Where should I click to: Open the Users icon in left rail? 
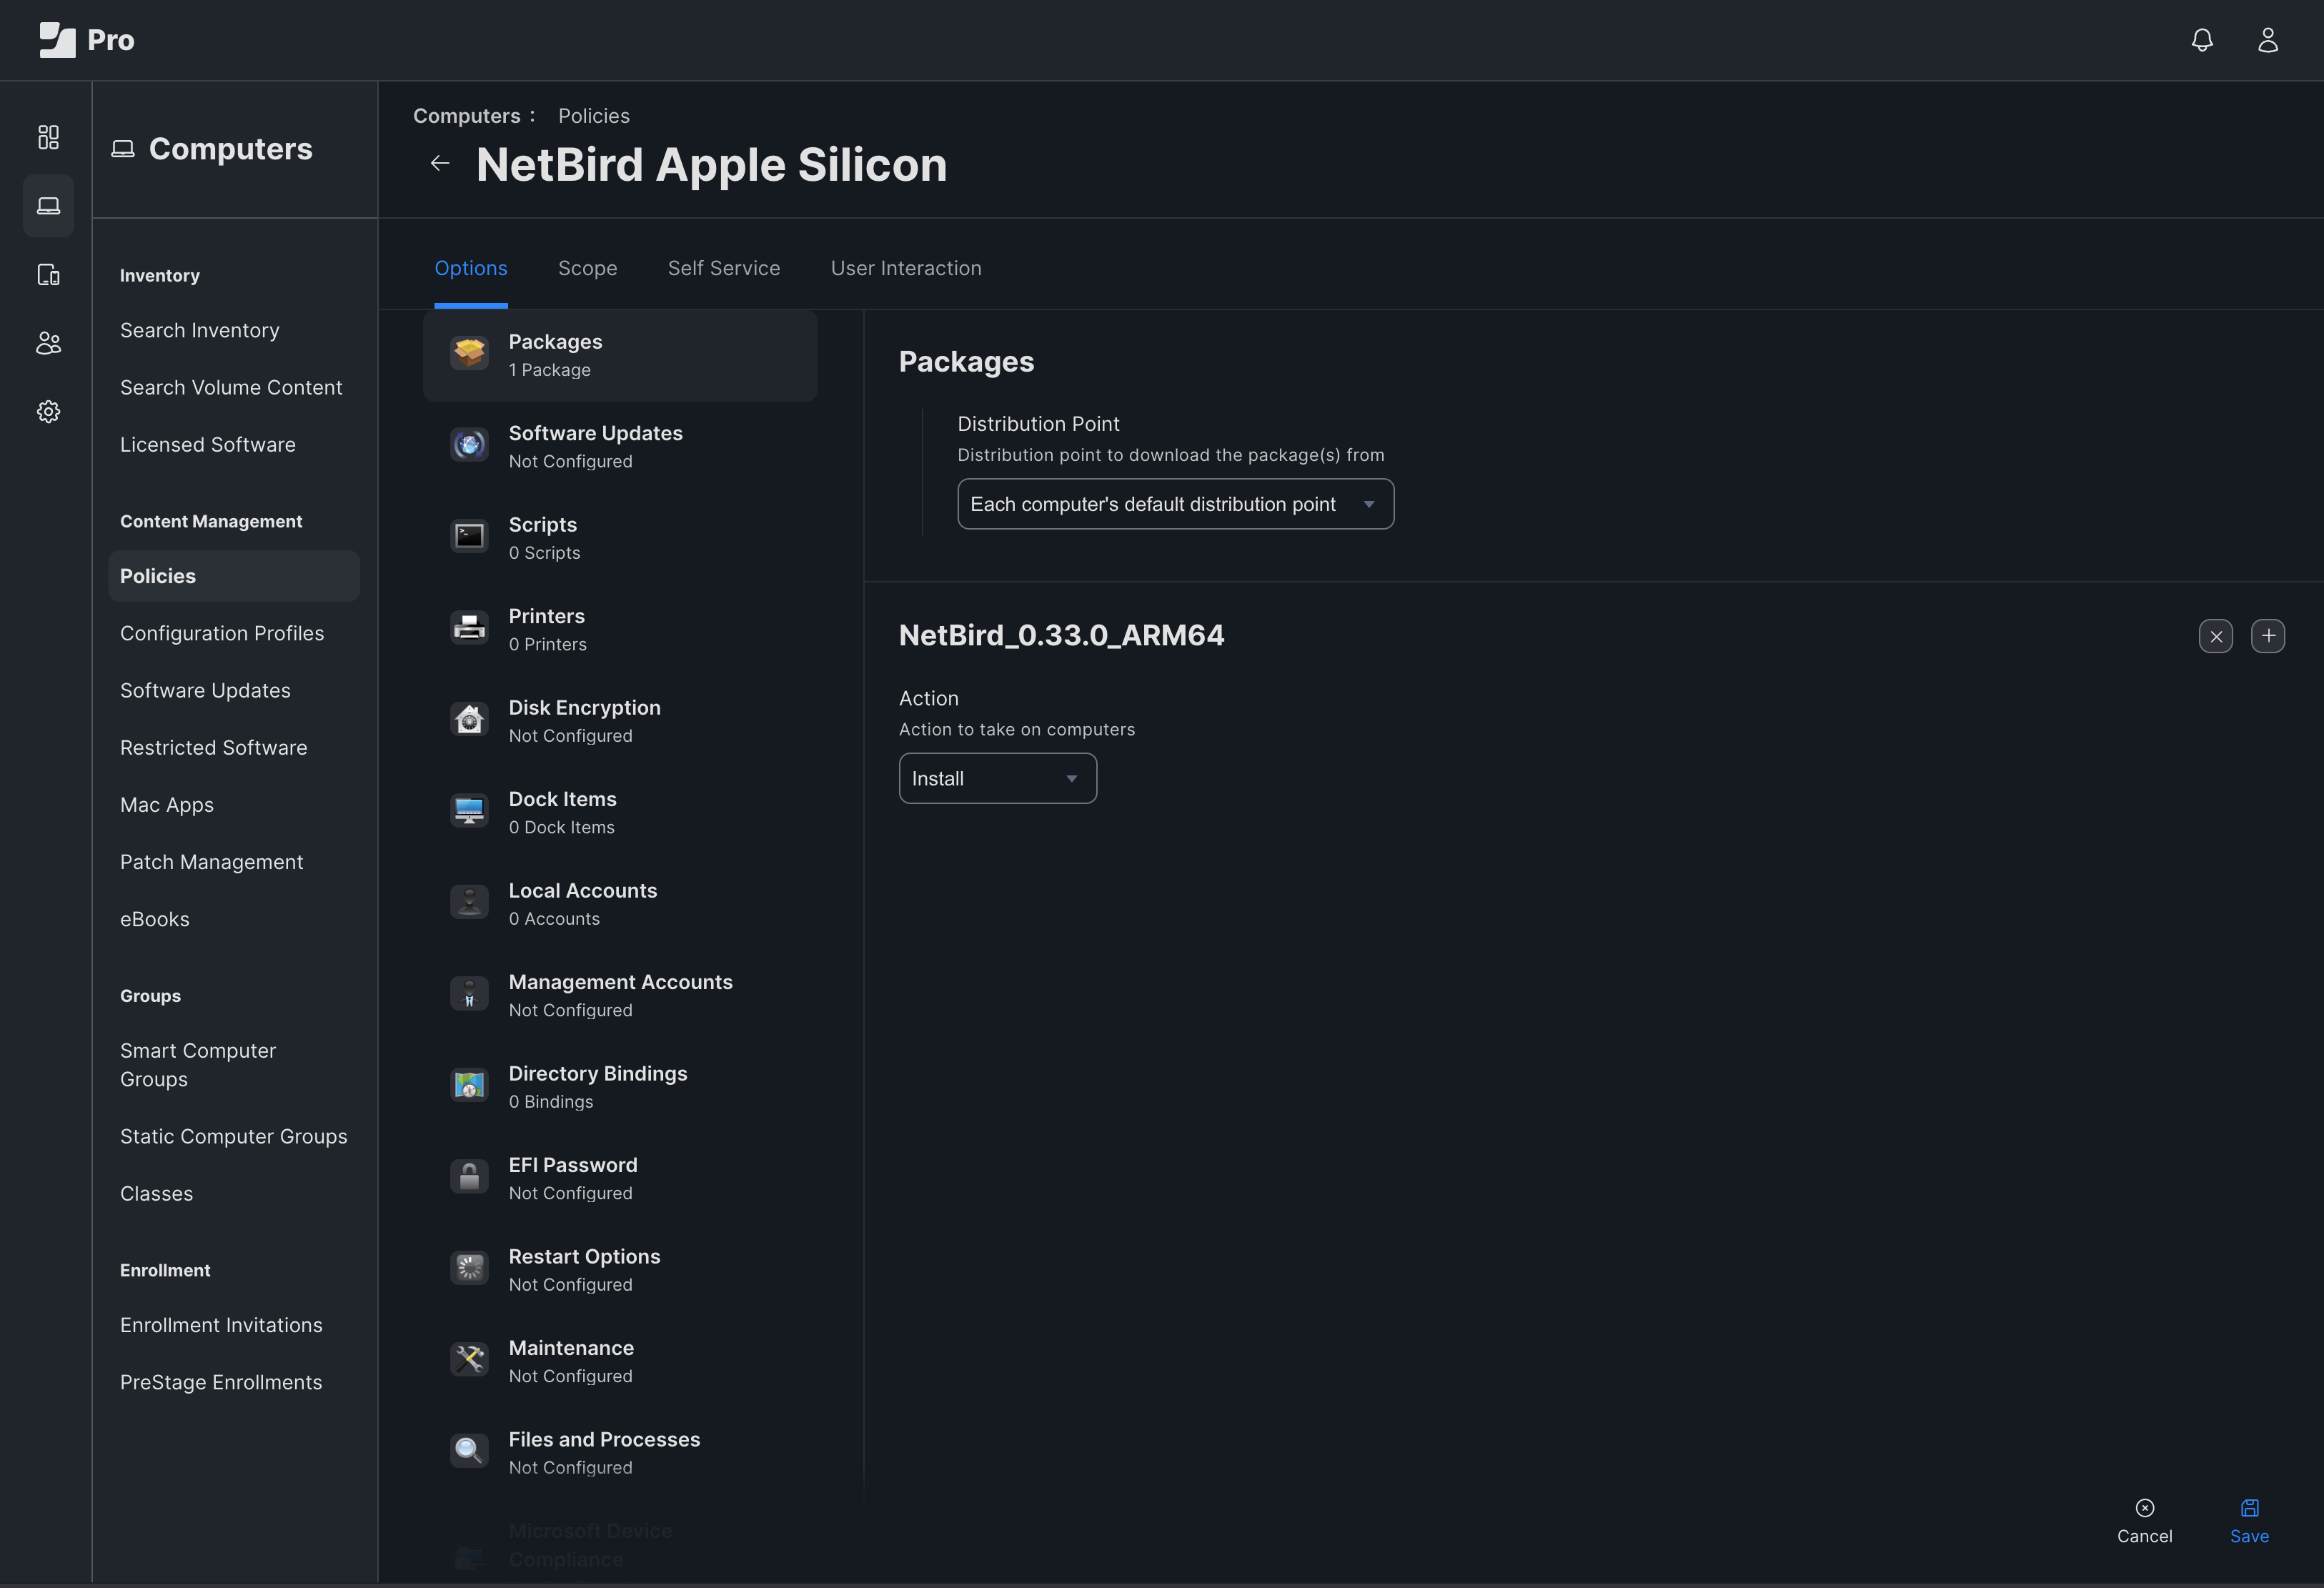(48, 343)
